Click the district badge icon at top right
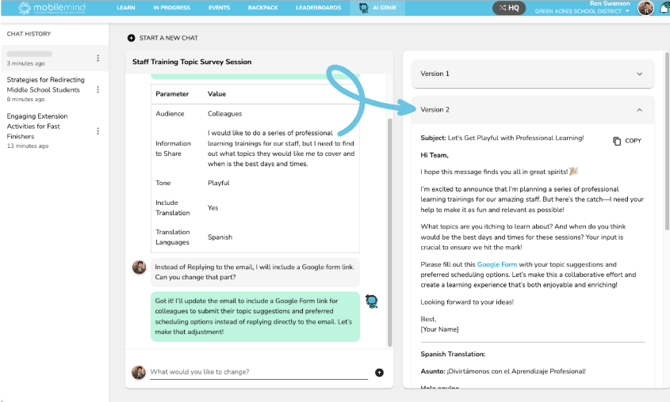The width and height of the screenshot is (670, 402). pyautogui.click(x=661, y=8)
